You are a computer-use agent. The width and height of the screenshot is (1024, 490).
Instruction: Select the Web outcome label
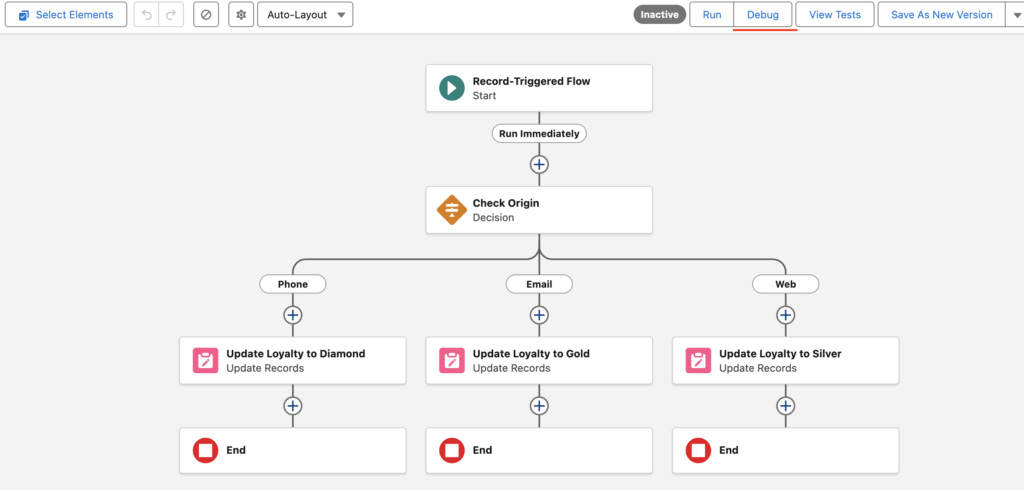tap(785, 284)
